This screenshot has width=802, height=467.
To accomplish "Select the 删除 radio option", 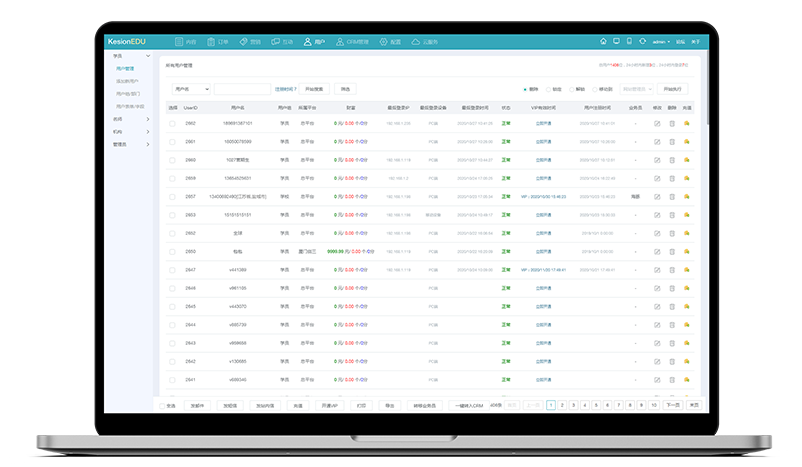I will tap(526, 89).
